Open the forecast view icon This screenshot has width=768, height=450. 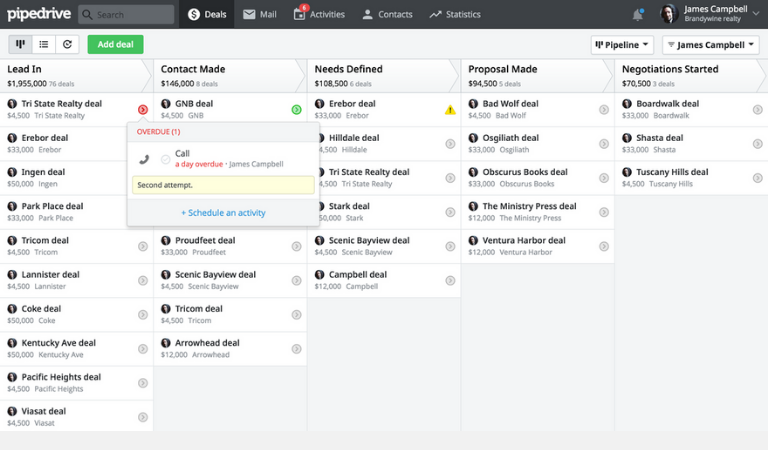click(x=68, y=45)
